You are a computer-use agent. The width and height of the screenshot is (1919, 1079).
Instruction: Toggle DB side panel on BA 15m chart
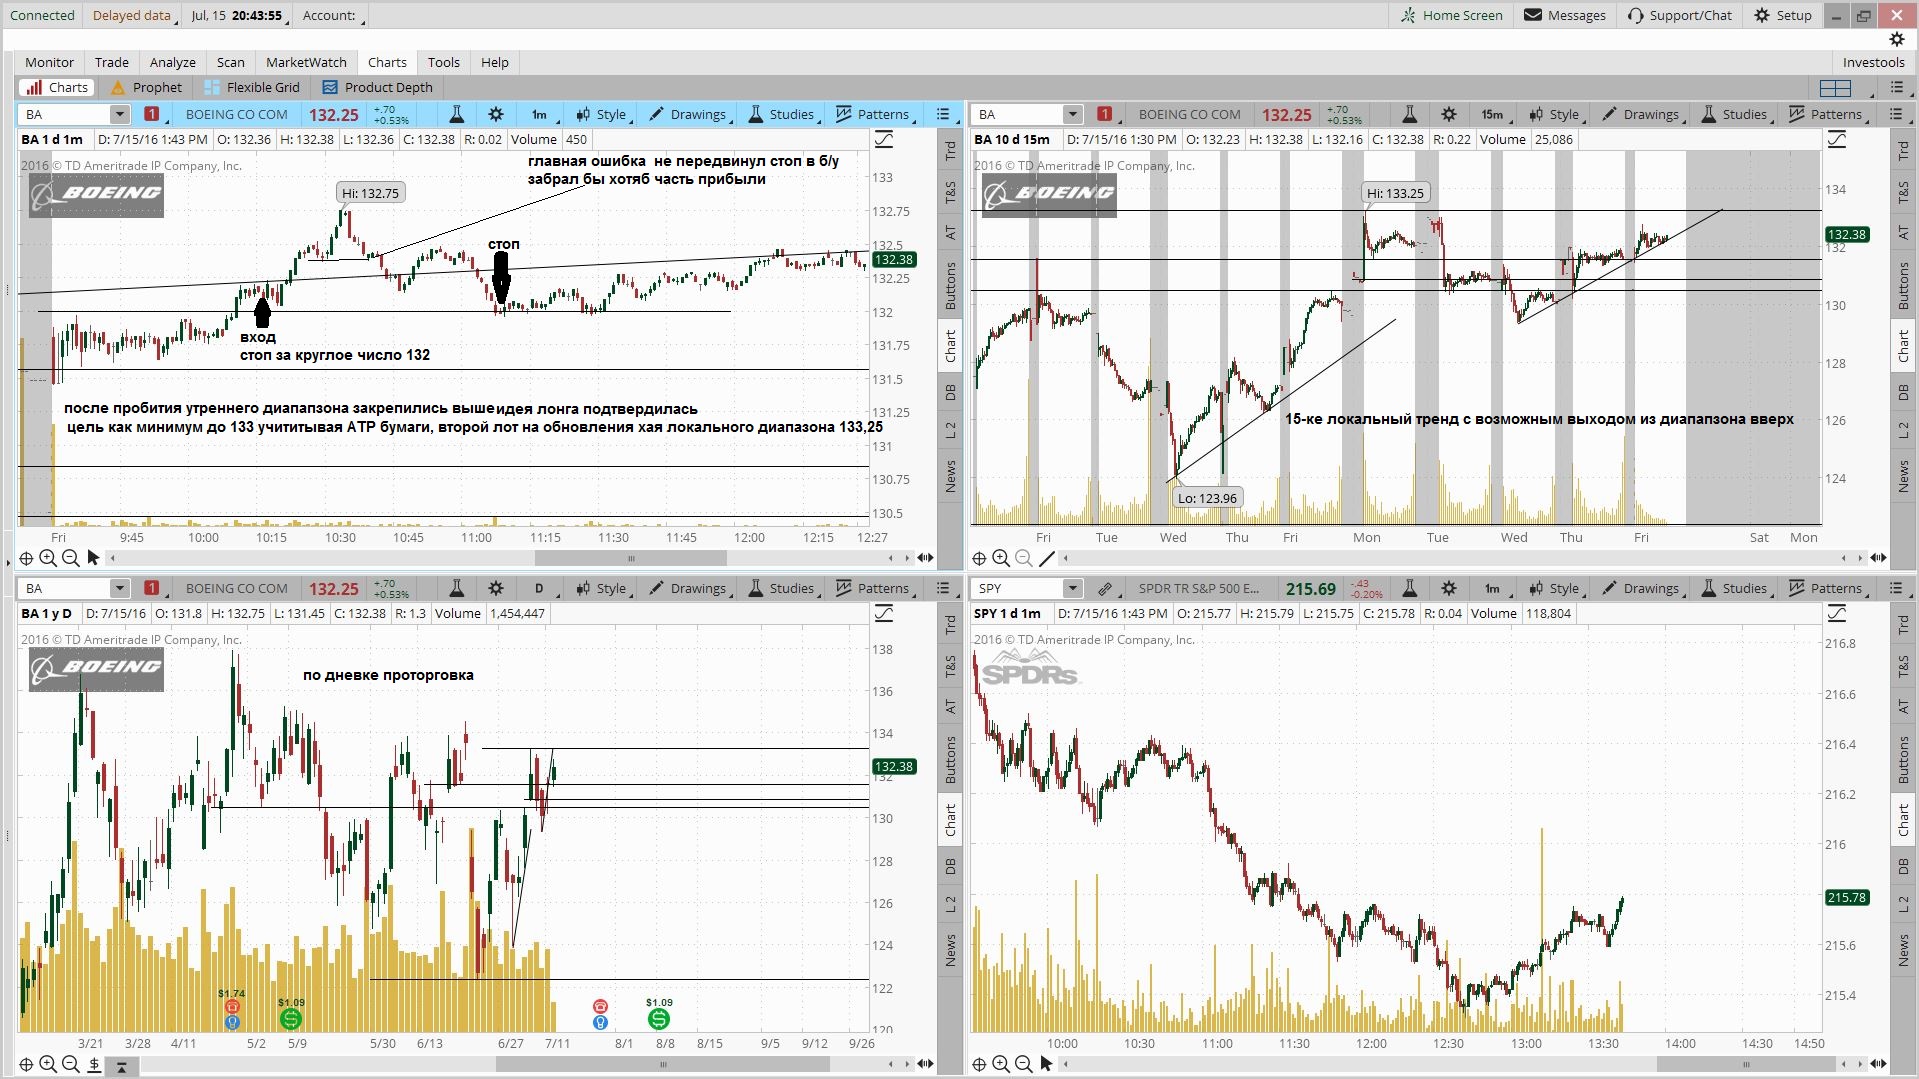1903,393
